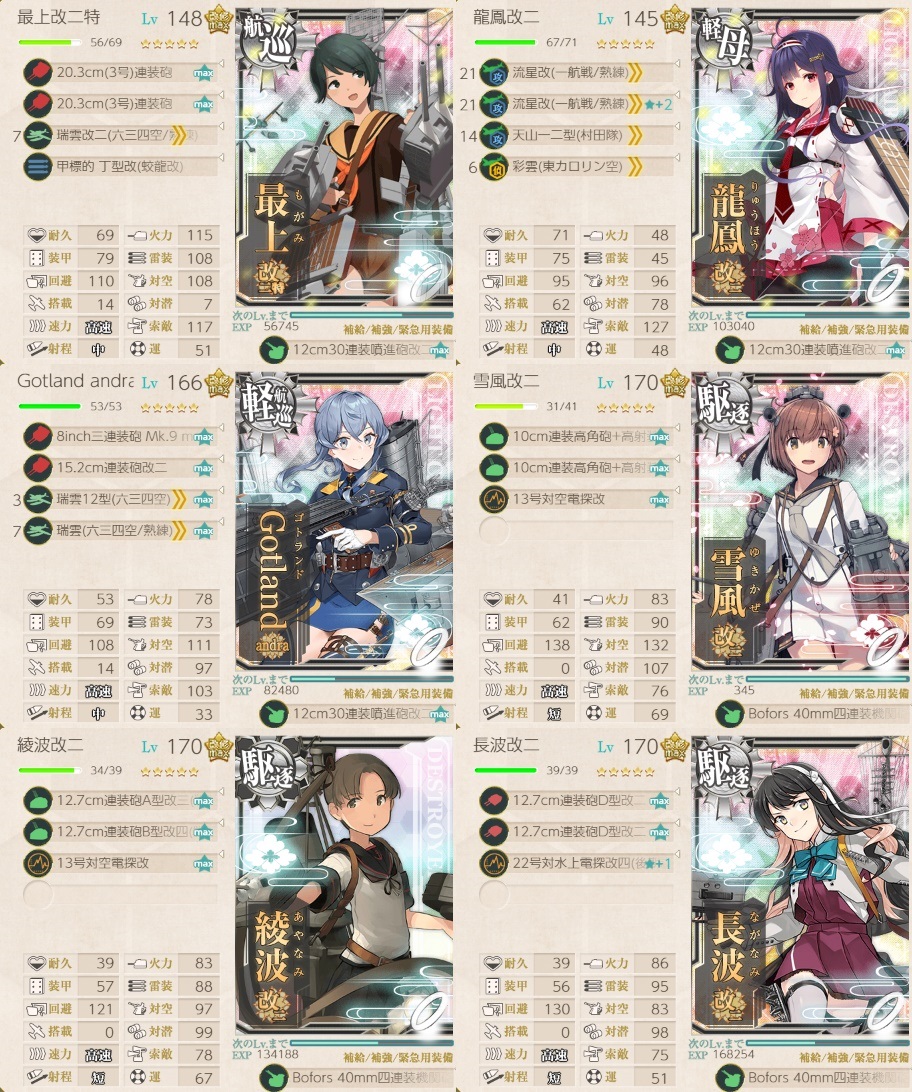Select Yukikaze's 13号対空電探改 radar icon
Viewport: 912px width, 1092px height.
(494, 499)
